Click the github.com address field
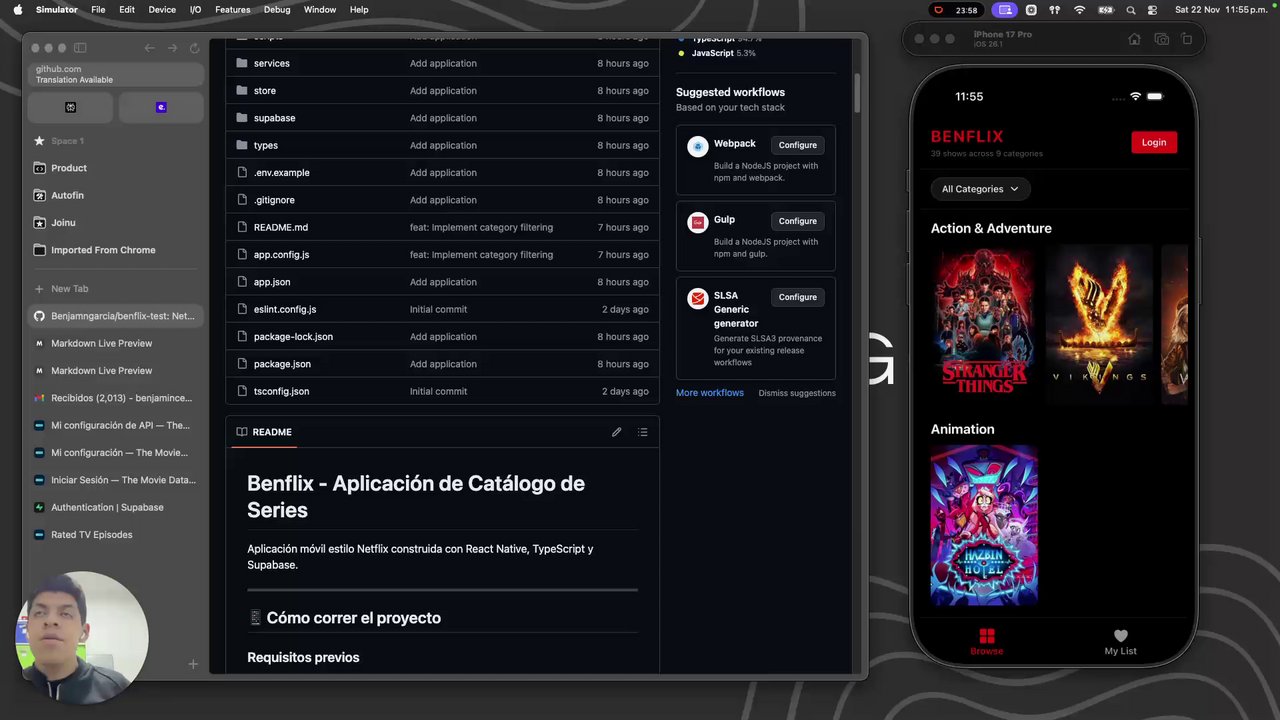The height and width of the screenshot is (720, 1280). [115, 74]
